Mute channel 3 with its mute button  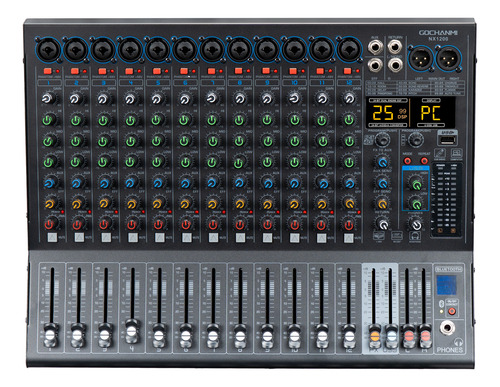point(106,237)
